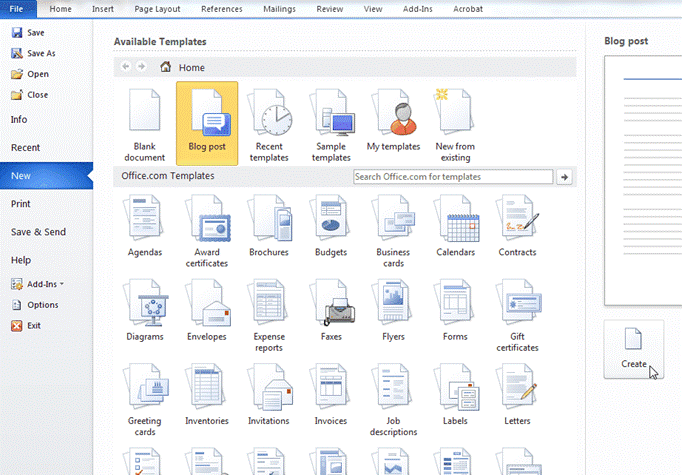Click the Home icon in template navigation
The height and width of the screenshot is (475, 682).
[x=165, y=67]
